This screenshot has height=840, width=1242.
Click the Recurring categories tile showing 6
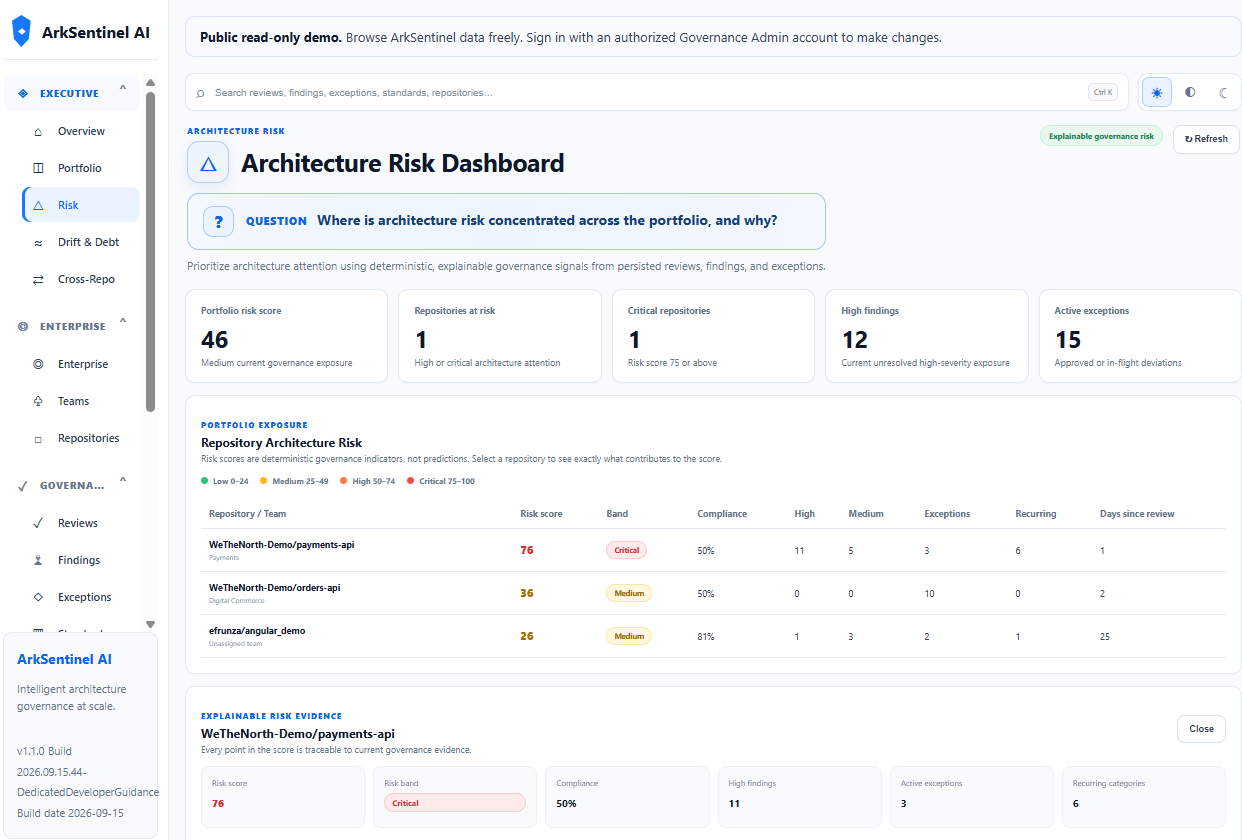coord(1143,797)
